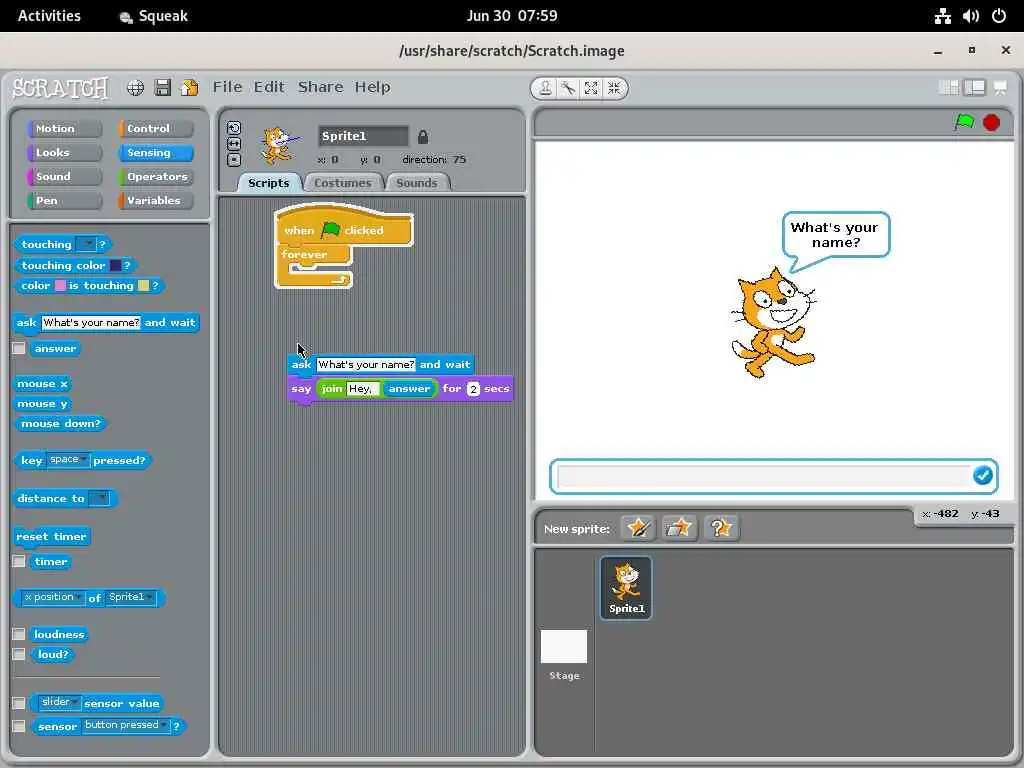
Task: Open the distance to dropdown
Action: tap(99, 498)
